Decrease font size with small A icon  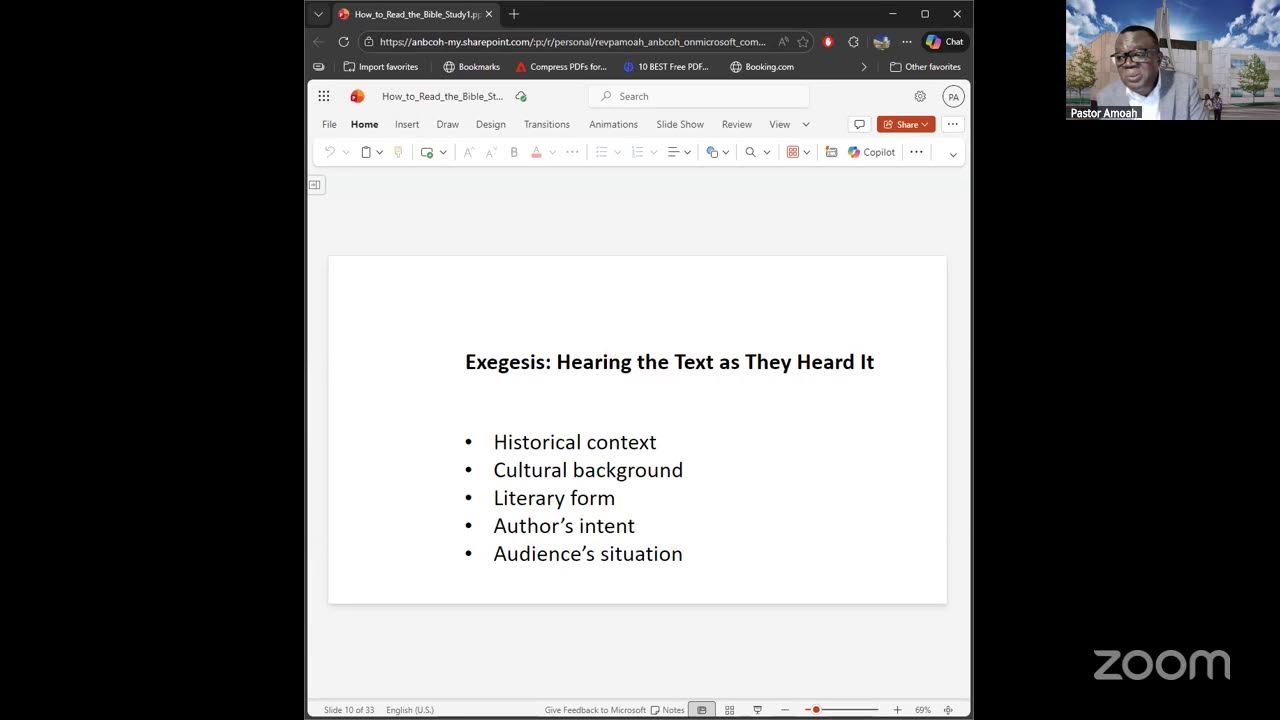coord(491,152)
